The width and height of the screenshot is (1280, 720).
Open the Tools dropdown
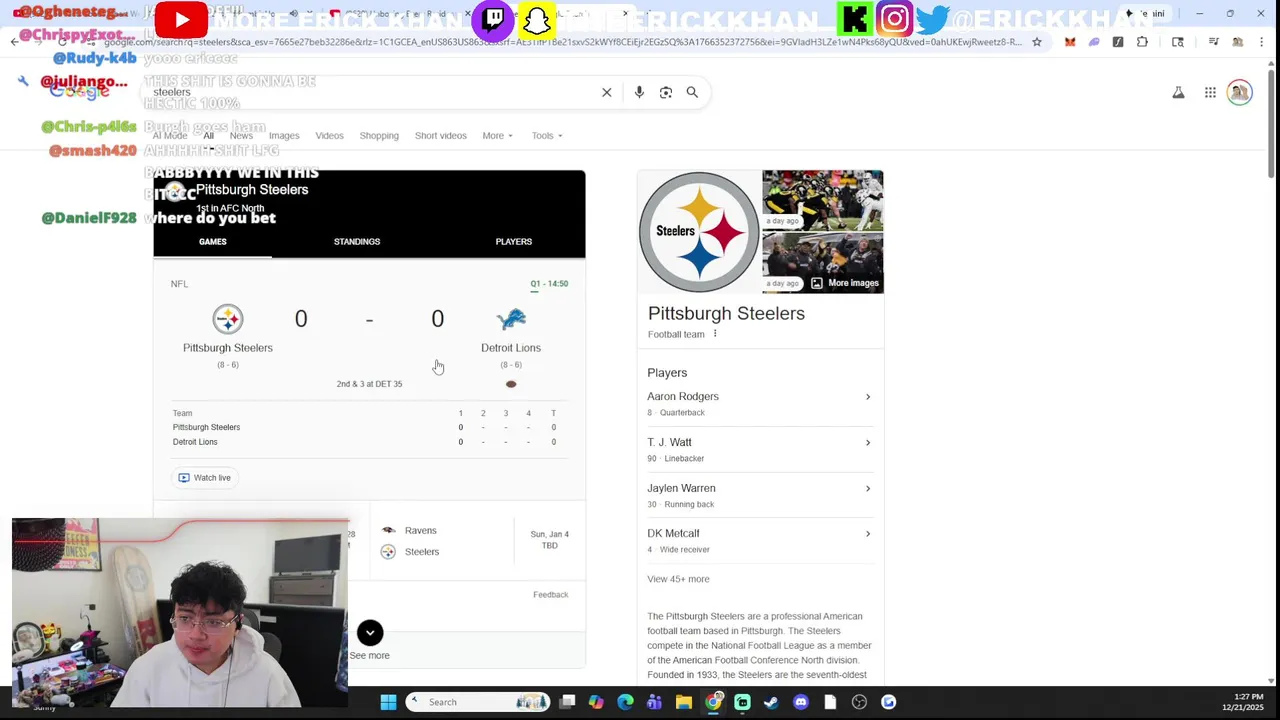[x=547, y=136]
